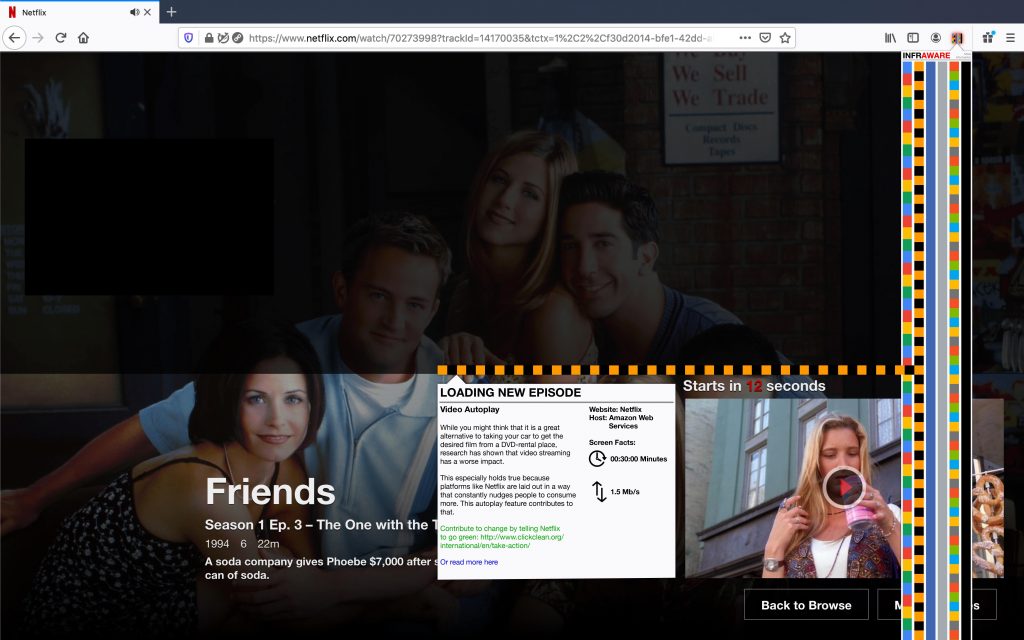Click the up-down data transfer arrows icon
Image resolution: width=1024 pixels, height=640 pixels.
[x=599, y=492]
